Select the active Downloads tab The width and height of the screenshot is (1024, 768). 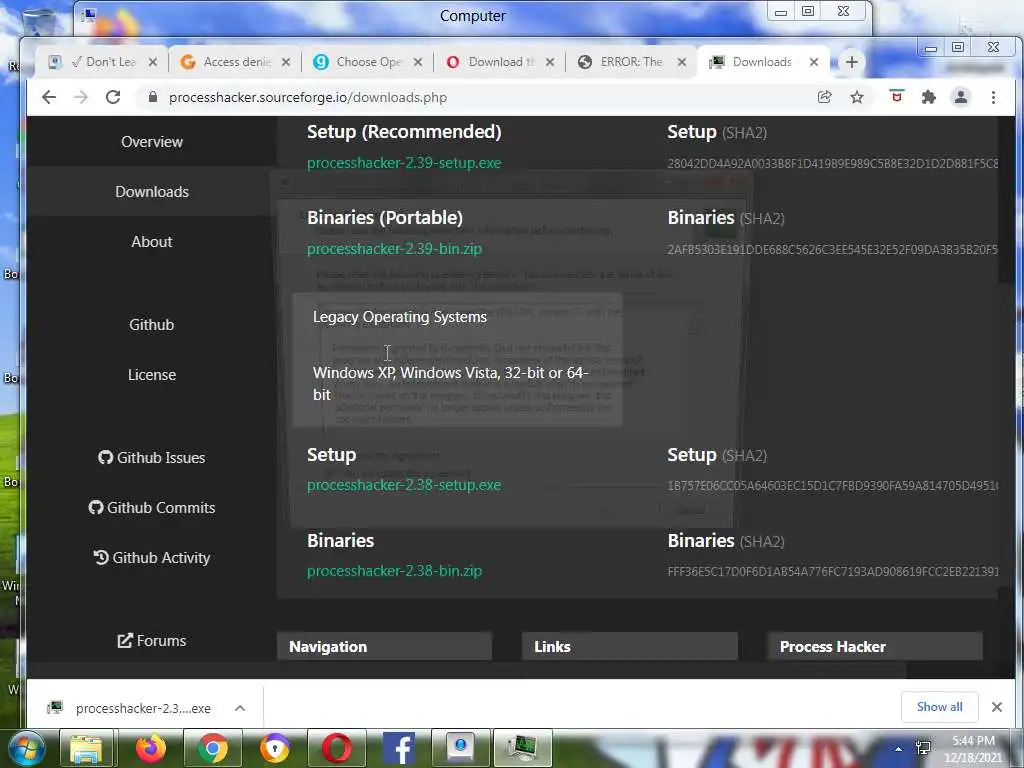[x=761, y=62]
